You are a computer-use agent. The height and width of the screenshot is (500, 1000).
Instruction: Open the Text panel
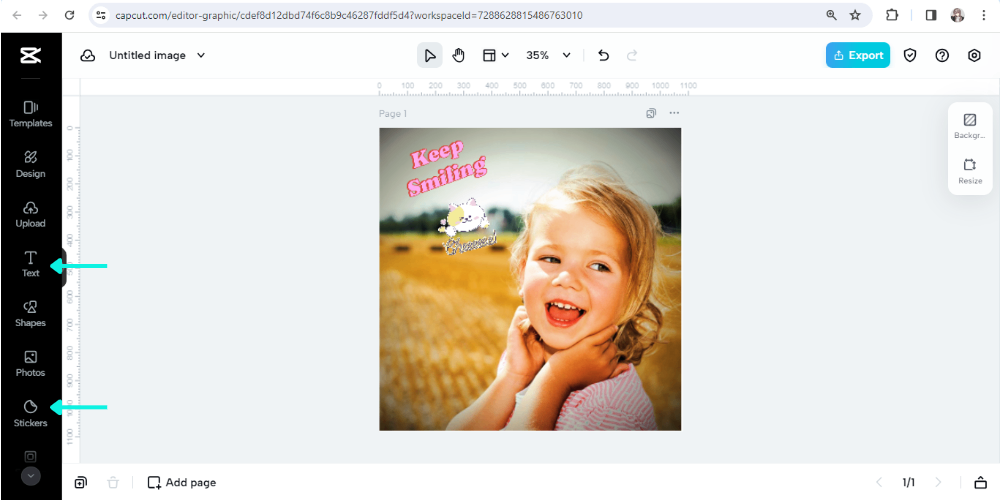coord(31,264)
